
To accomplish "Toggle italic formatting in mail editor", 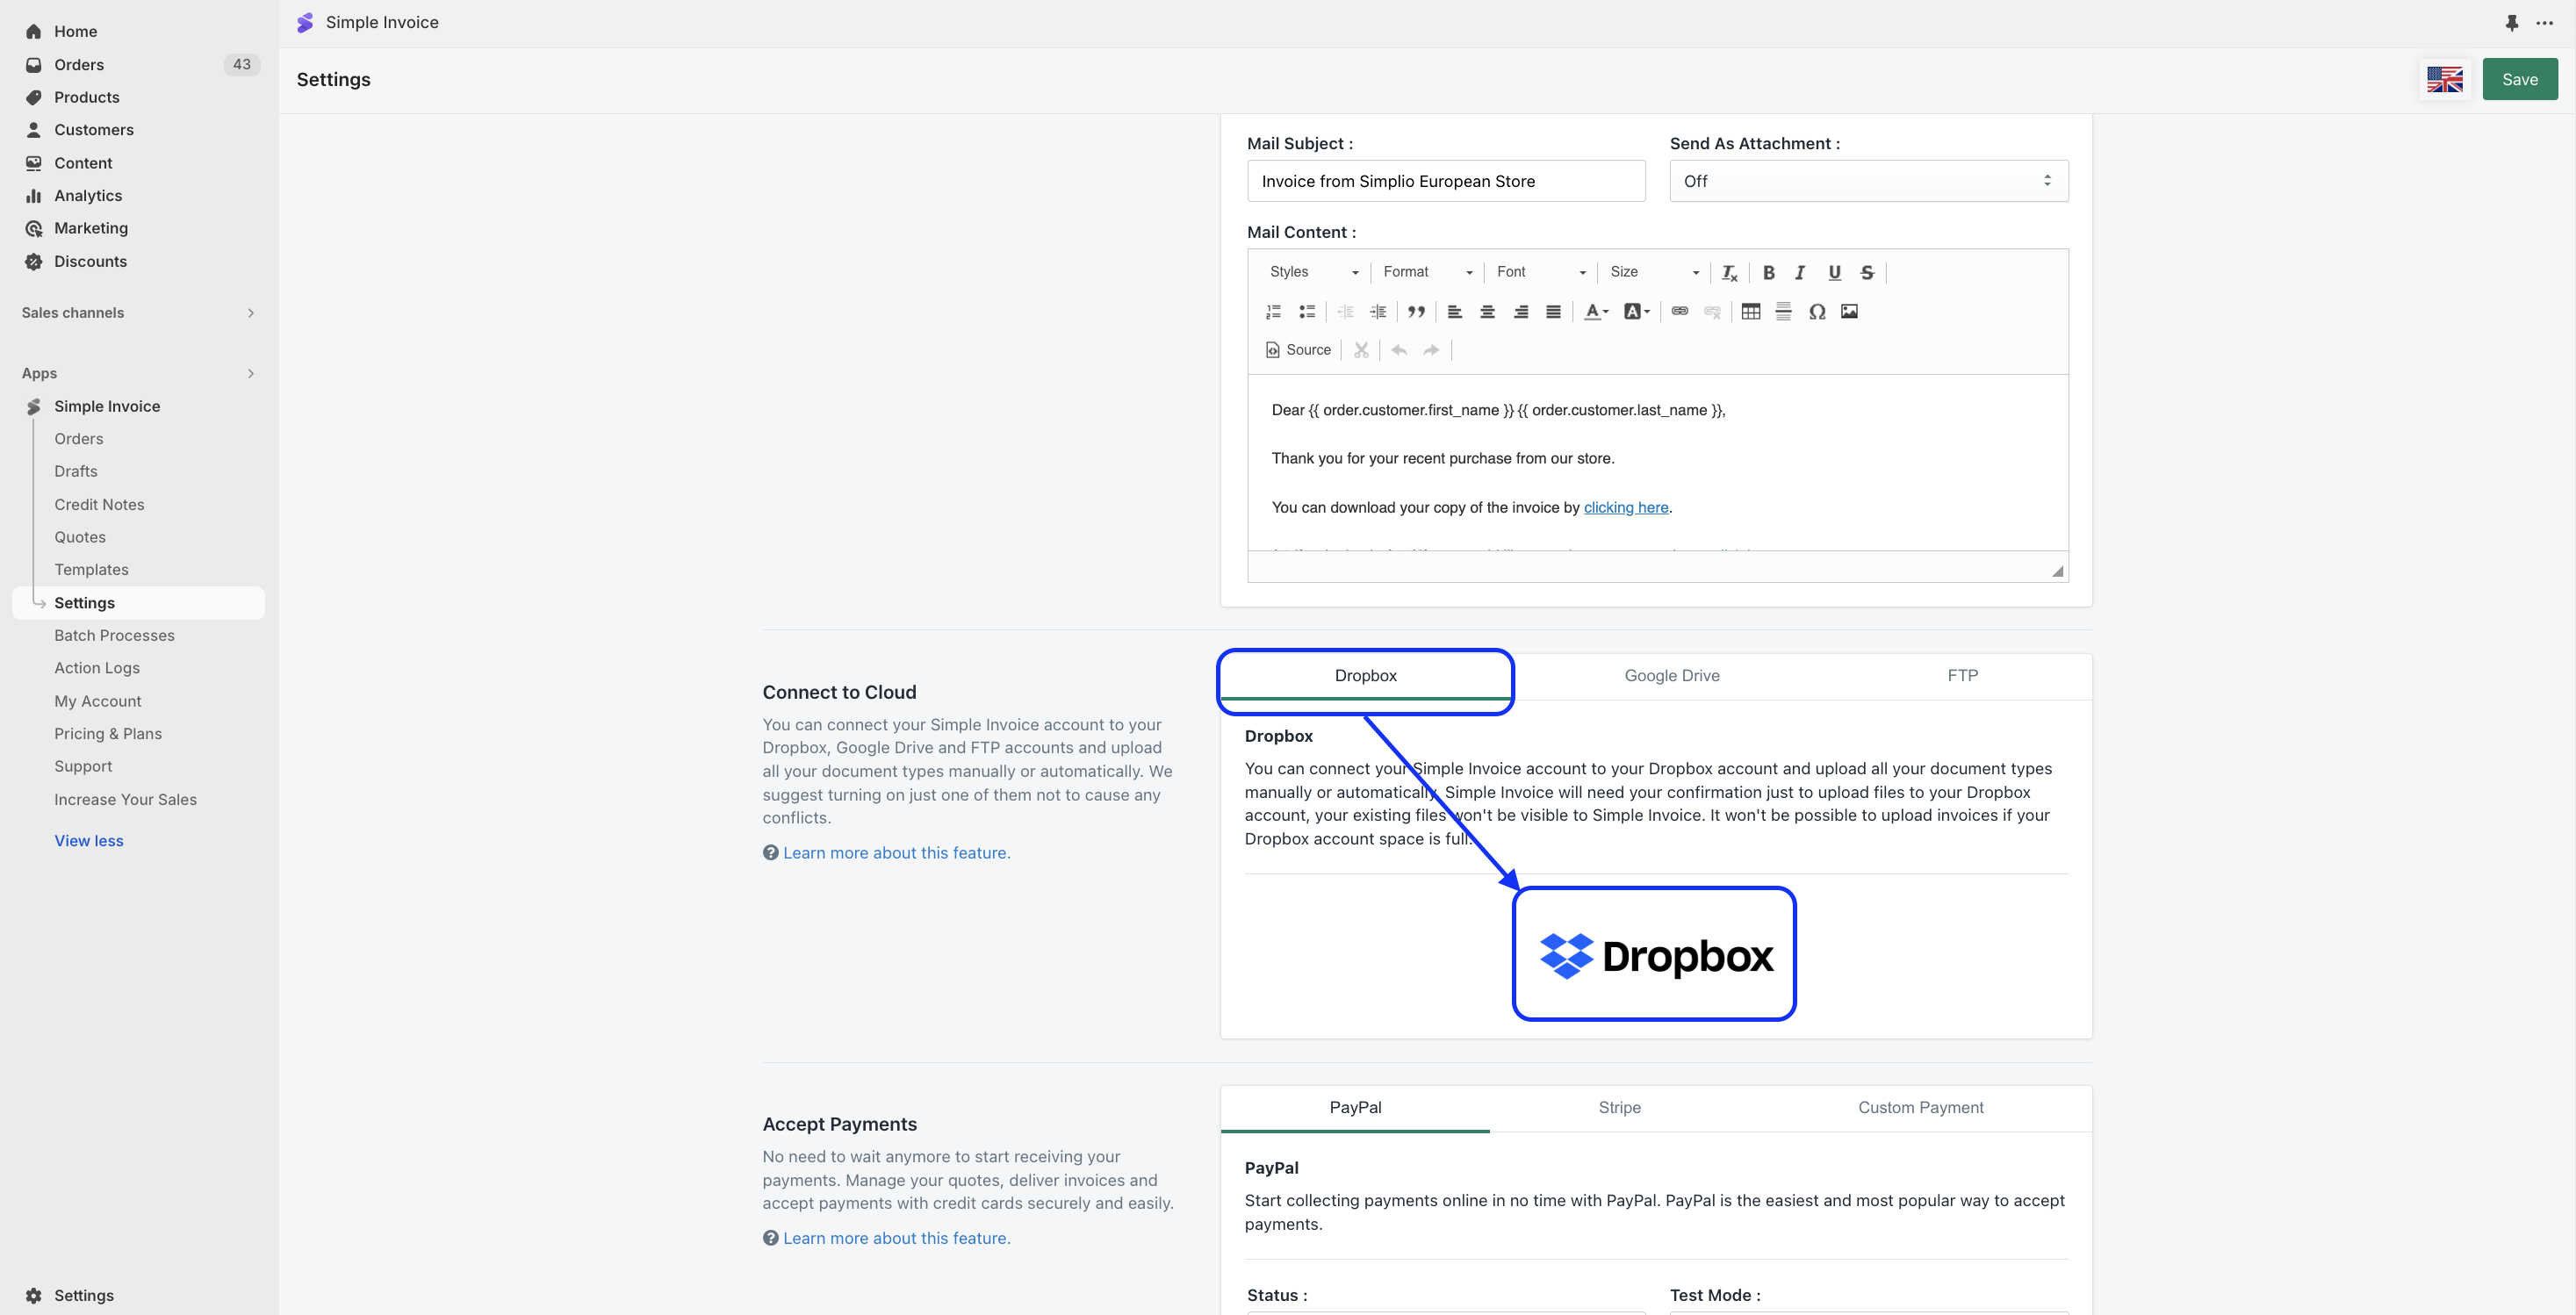I will click(x=1800, y=272).
